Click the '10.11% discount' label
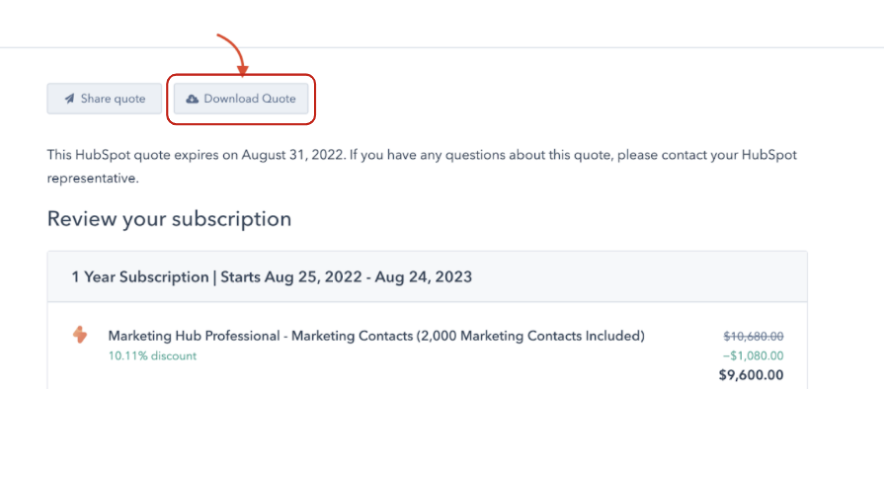The width and height of the screenshot is (890, 494). [152, 356]
